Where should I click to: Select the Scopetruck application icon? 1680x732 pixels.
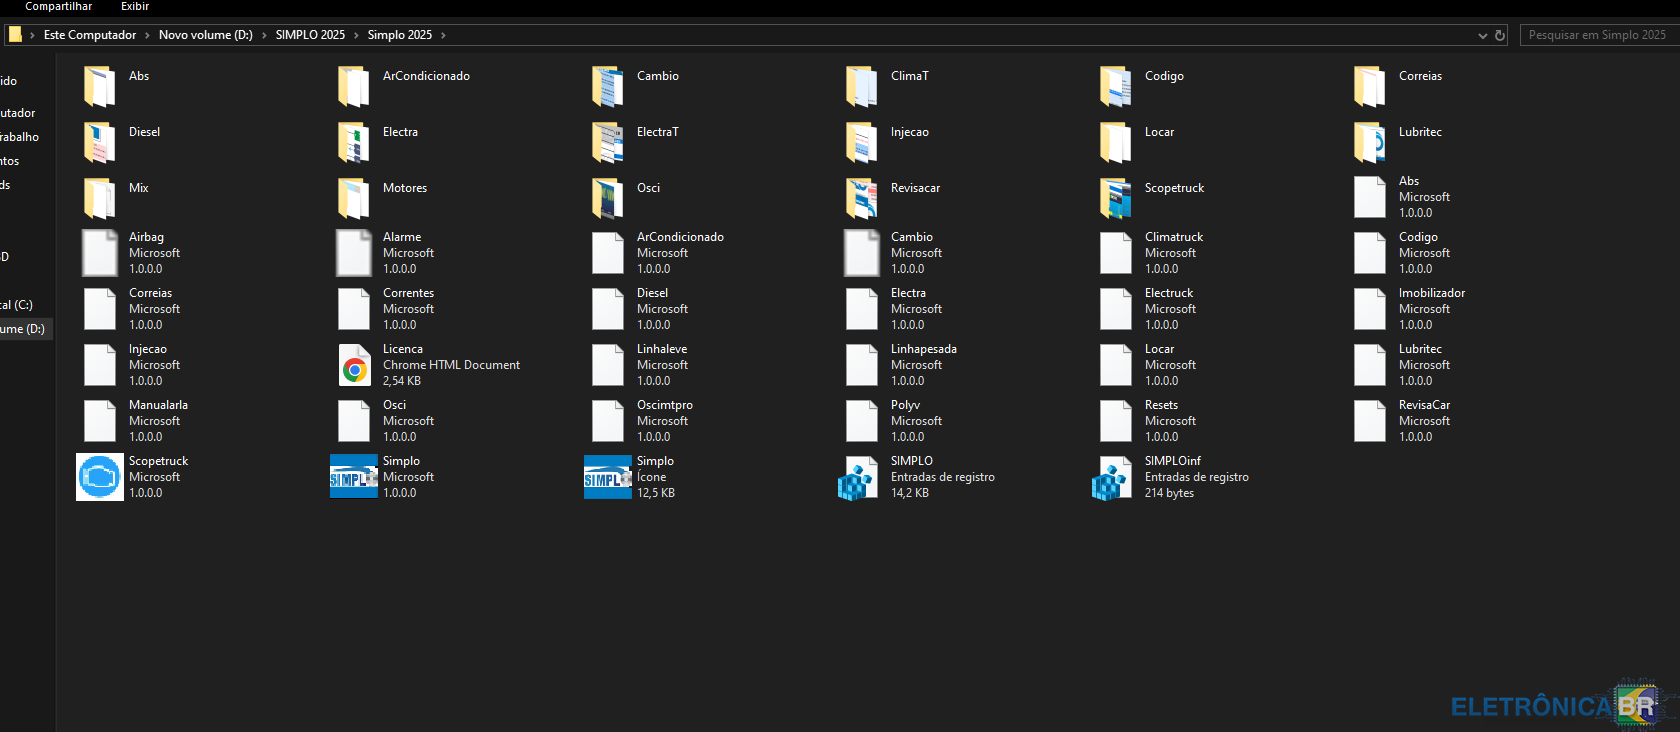(x=100, y=477)
